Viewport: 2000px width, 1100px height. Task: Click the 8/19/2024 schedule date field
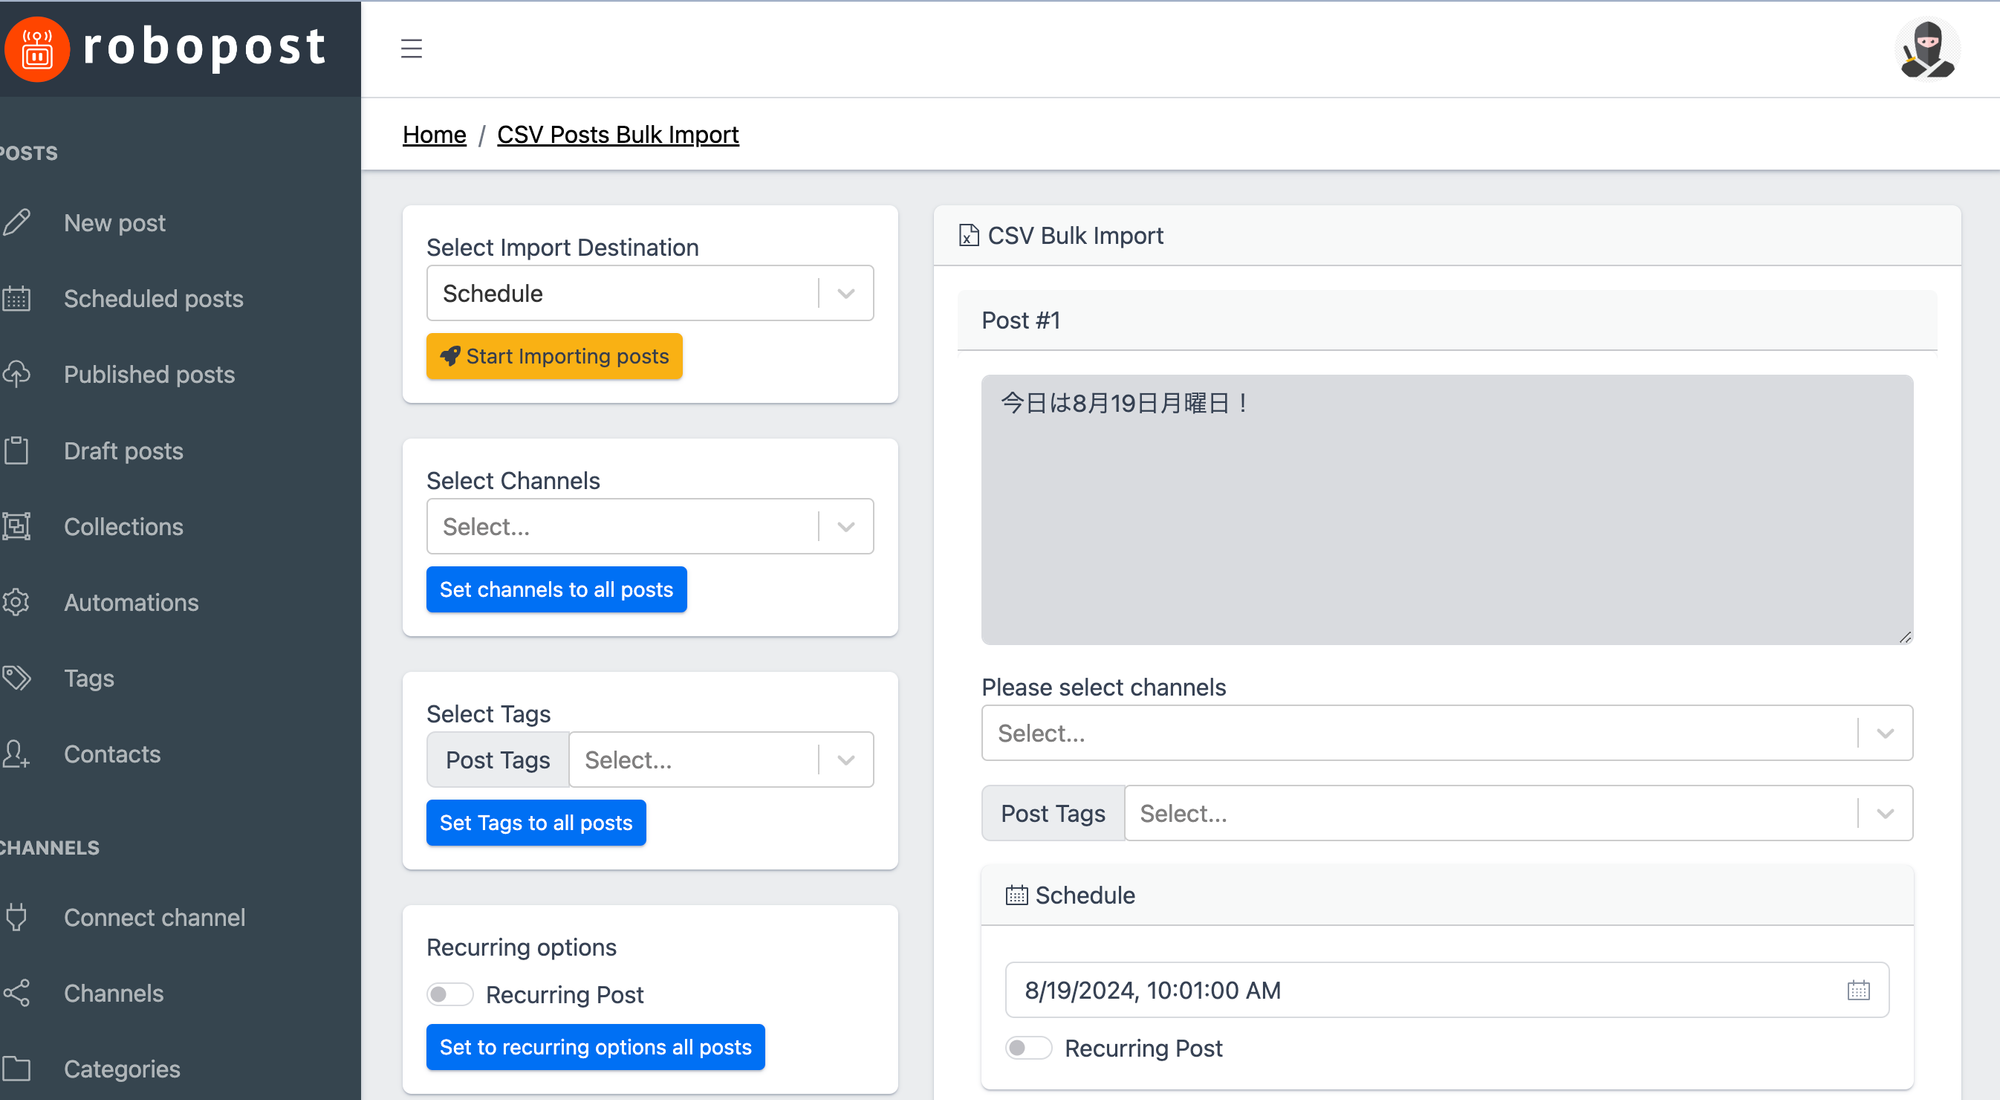tap(1447, 990)
